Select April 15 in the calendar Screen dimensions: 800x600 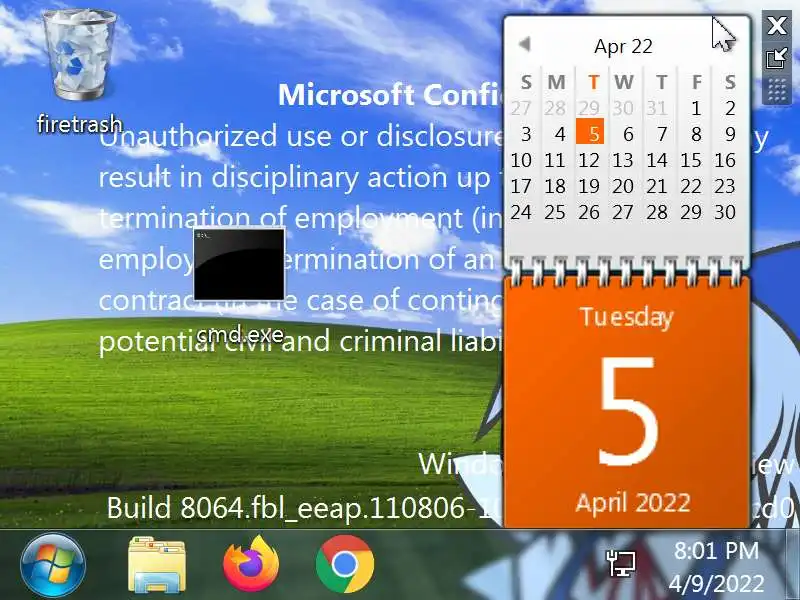691,160
